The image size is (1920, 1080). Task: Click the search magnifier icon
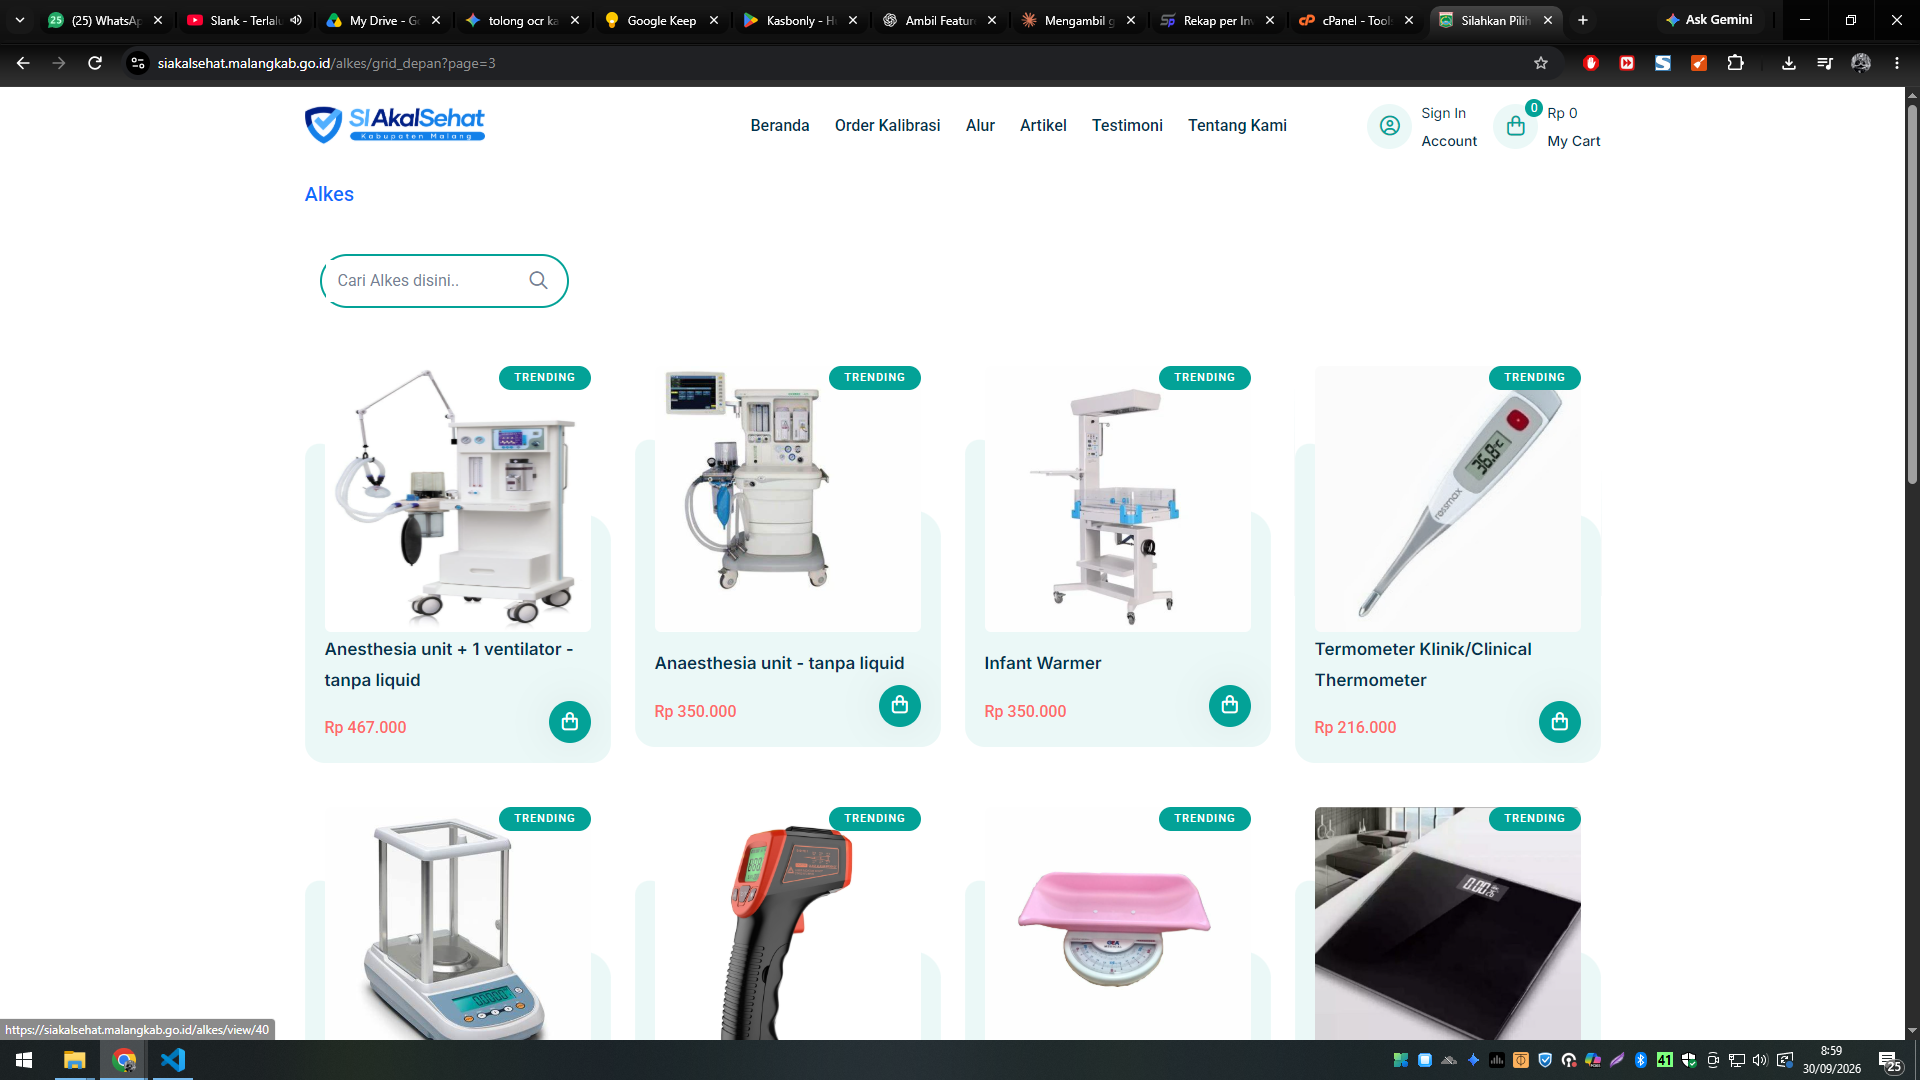(x=538, y=281)
